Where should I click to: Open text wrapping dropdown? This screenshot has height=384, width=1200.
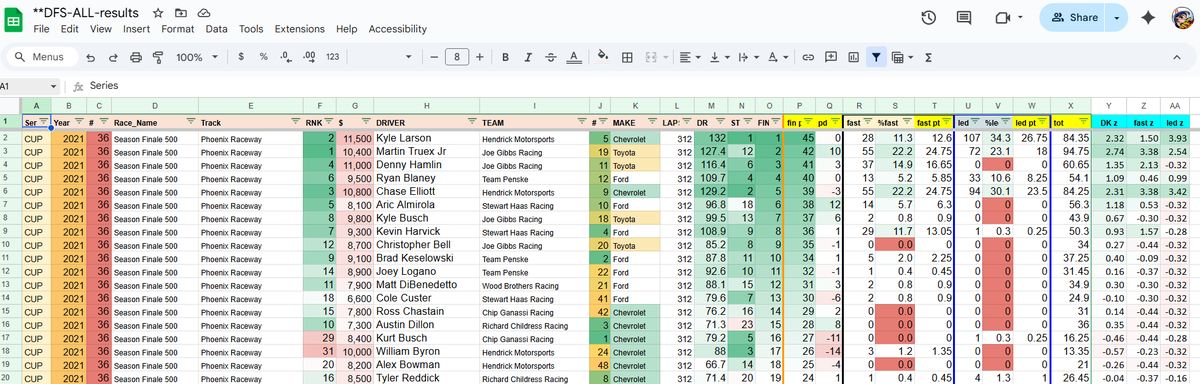748,57
